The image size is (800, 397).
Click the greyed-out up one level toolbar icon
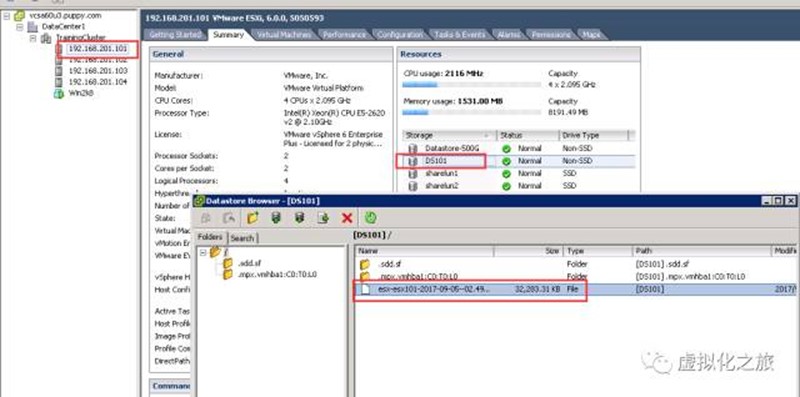pos(229,218)
